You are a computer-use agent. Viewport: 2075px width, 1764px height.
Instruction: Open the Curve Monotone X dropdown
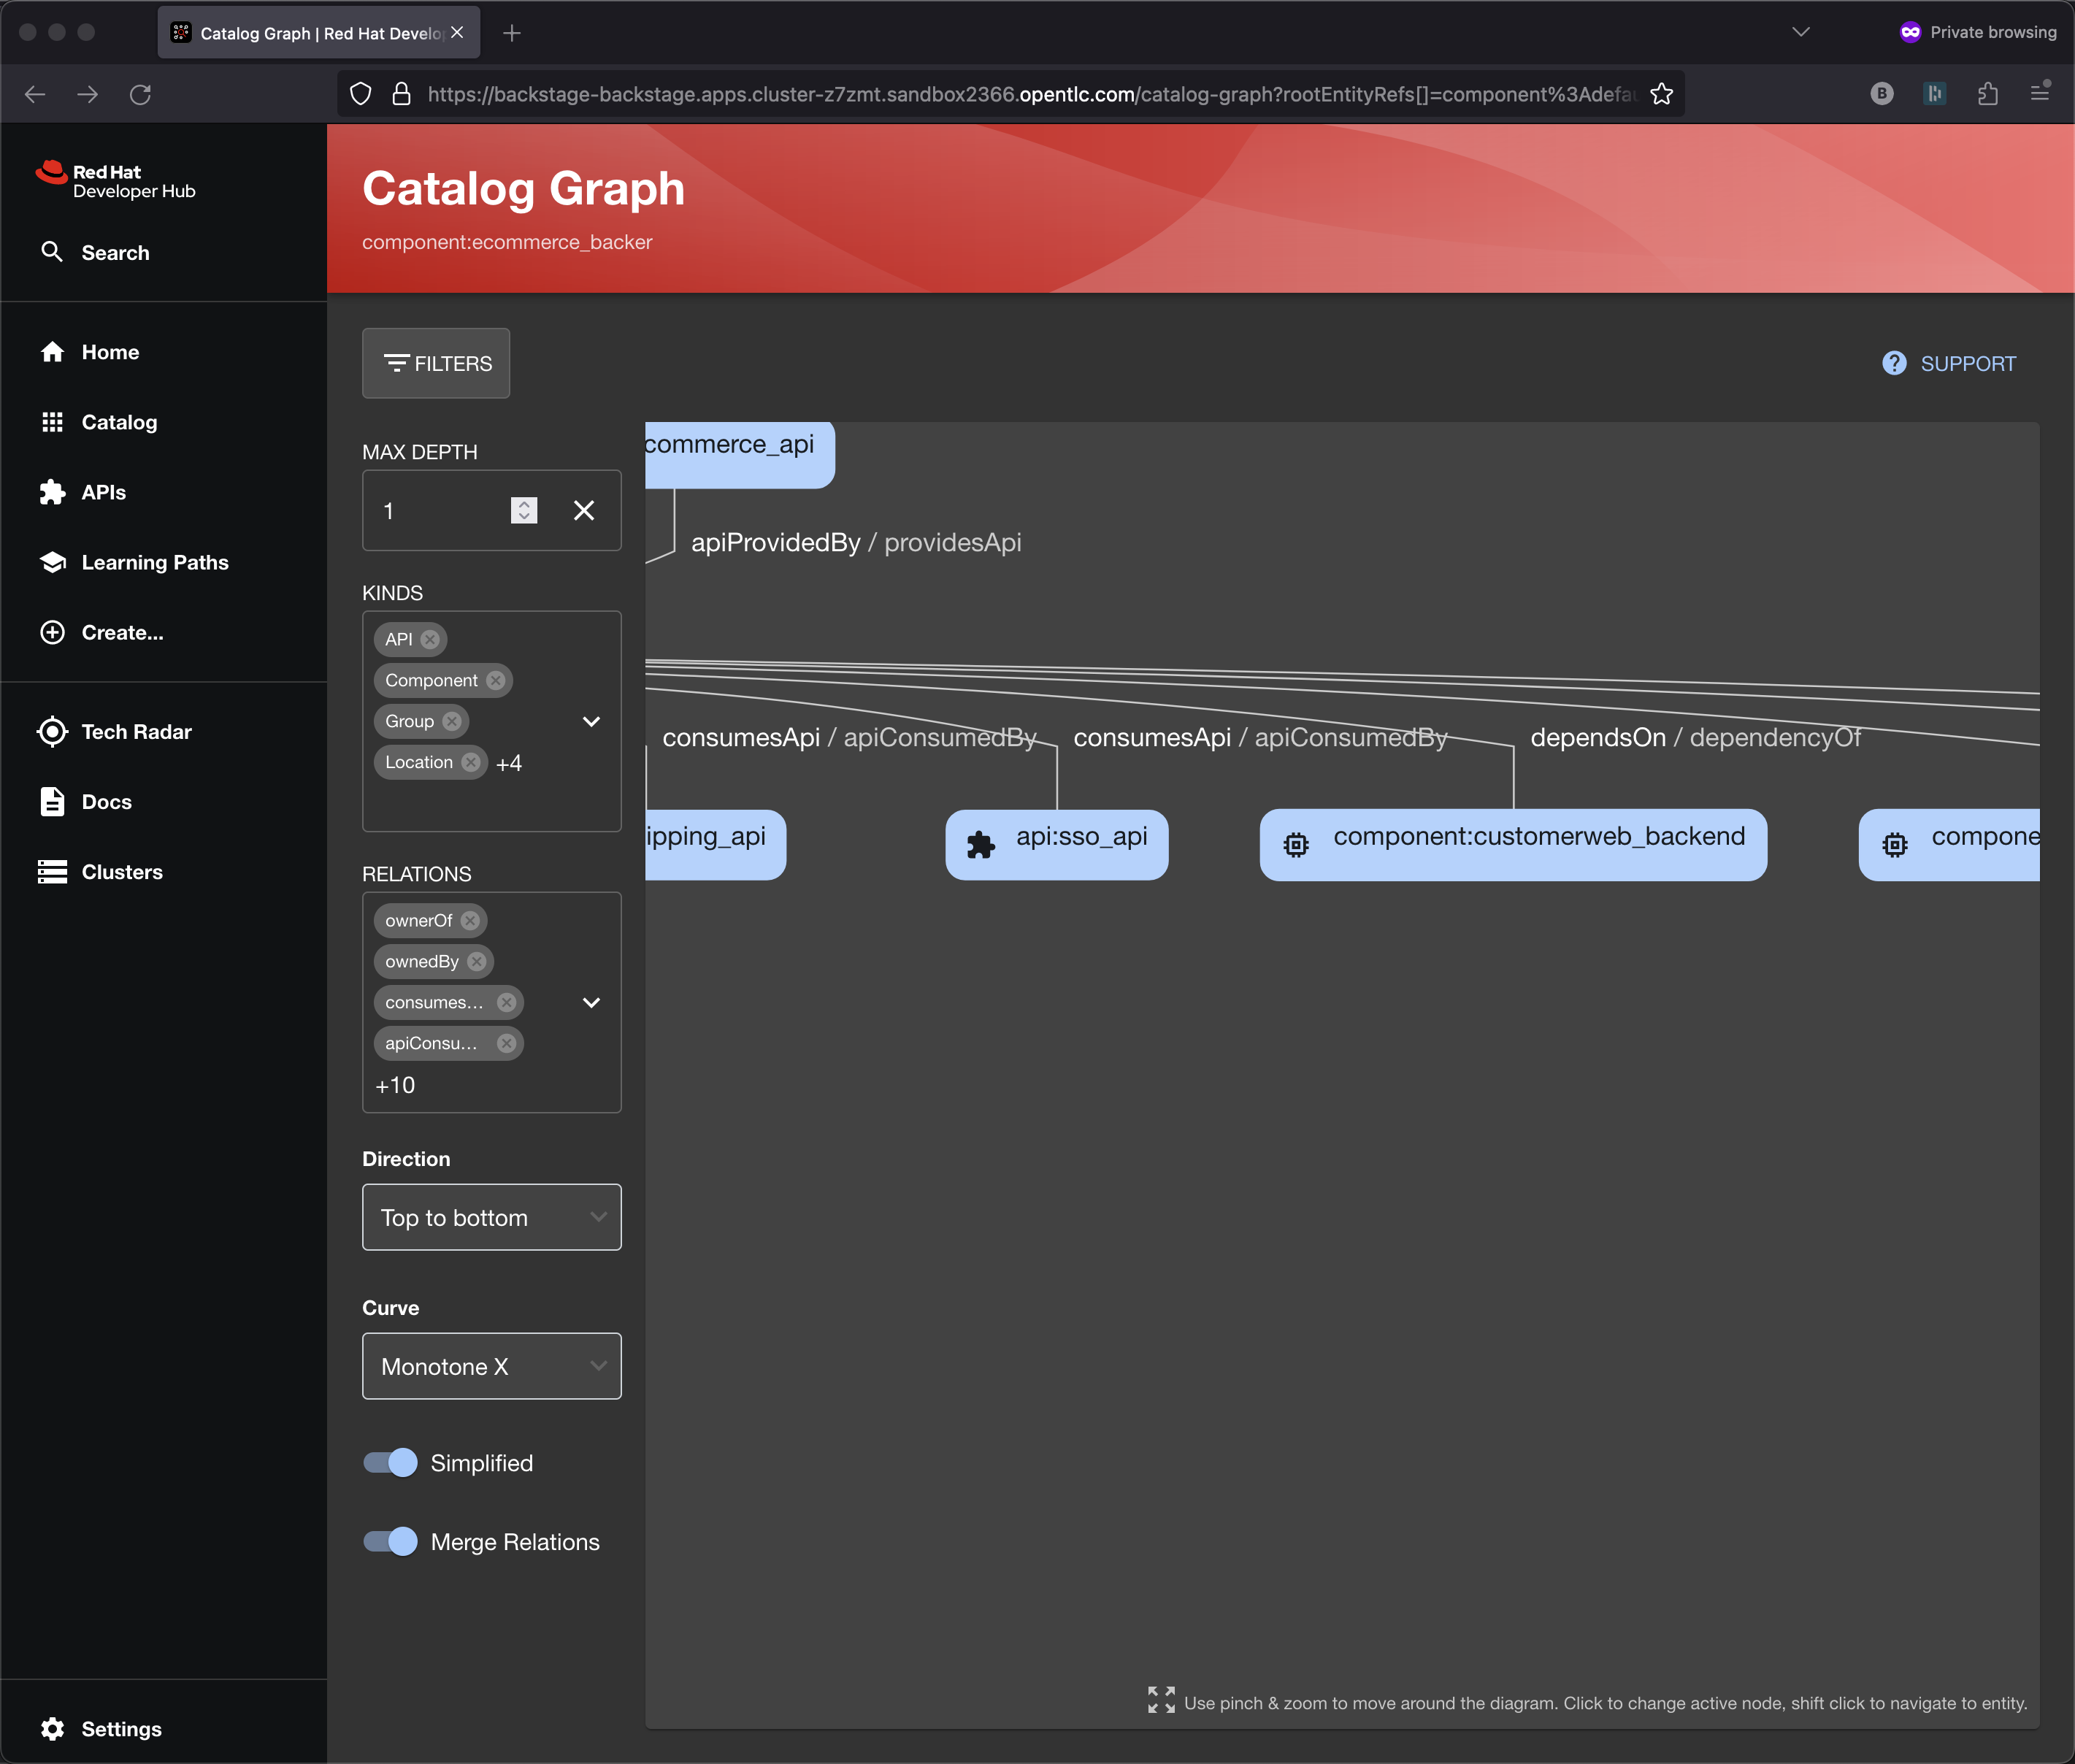(491, 1366)
